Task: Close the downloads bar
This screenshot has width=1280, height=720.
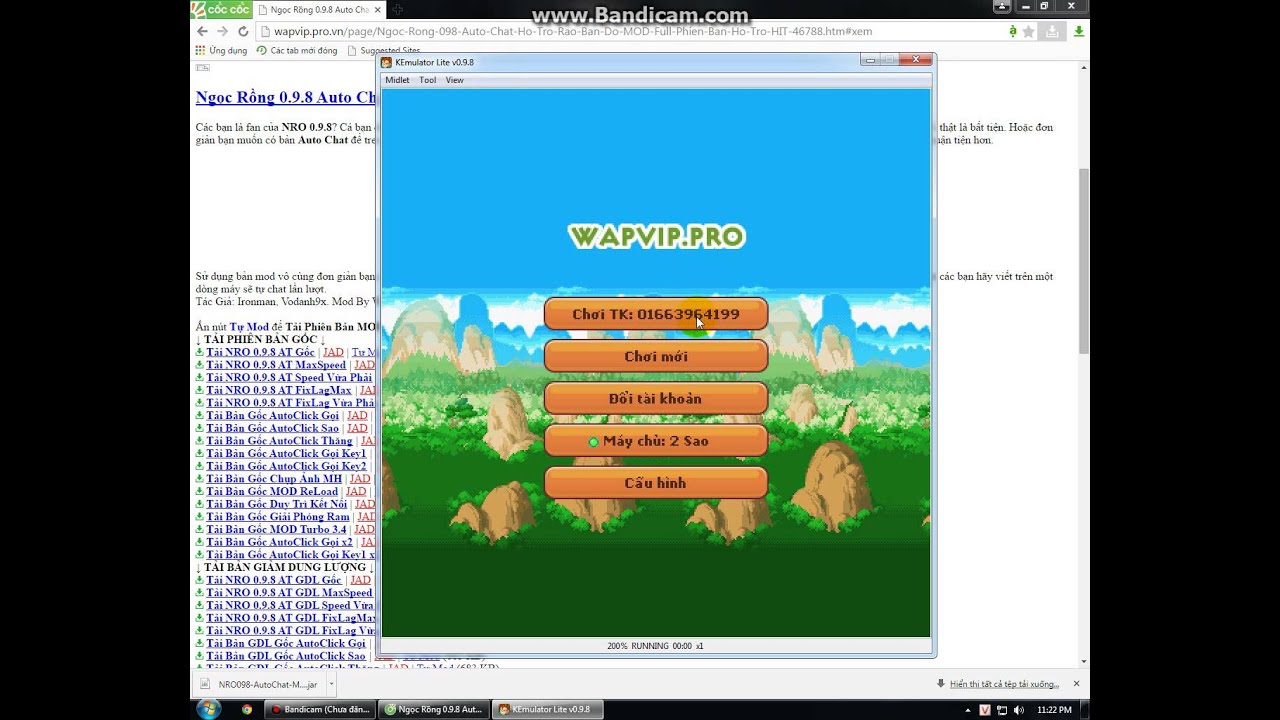Action: [x=1076, y=684]
